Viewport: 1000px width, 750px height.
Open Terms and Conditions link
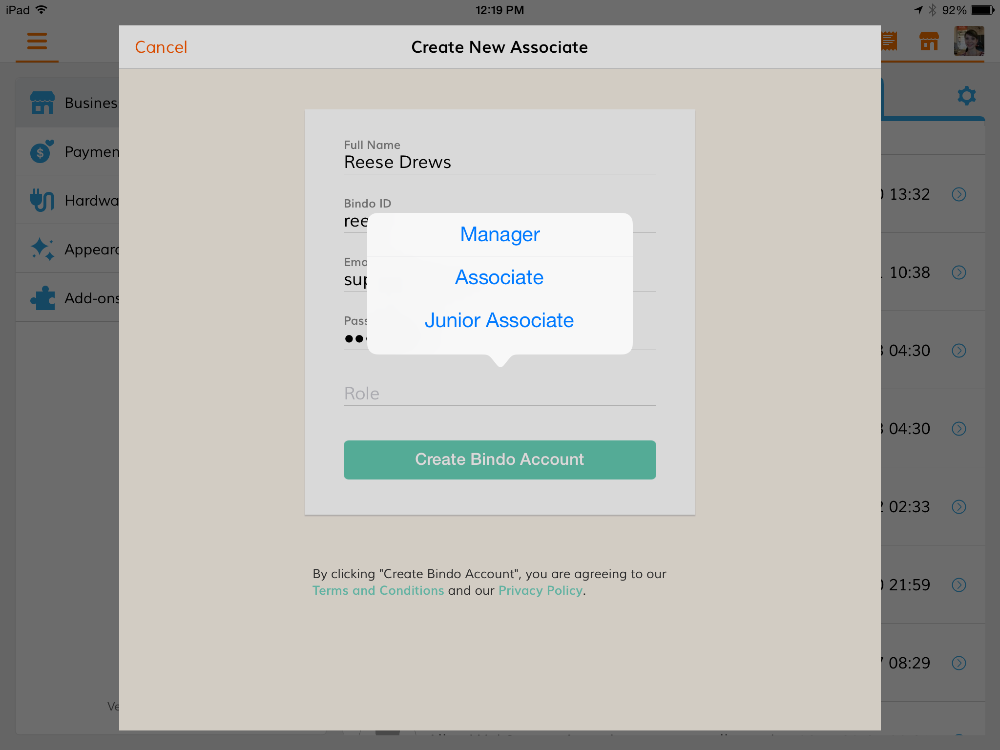coord(378,591)
